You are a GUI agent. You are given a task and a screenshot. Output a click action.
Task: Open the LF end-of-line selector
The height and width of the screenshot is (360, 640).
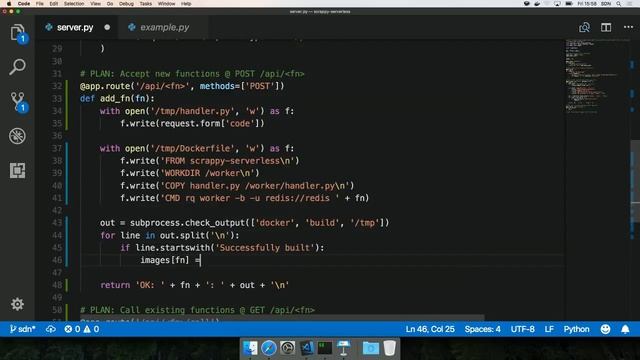(549, 329)
